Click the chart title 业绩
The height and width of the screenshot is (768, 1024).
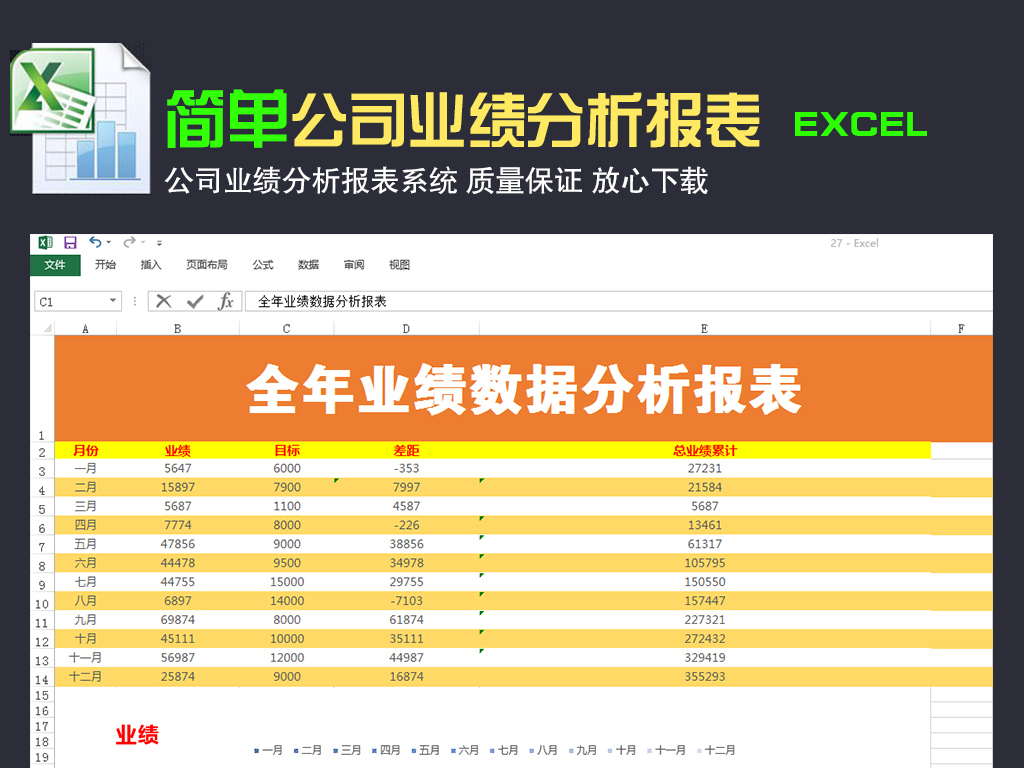point(137,735)
